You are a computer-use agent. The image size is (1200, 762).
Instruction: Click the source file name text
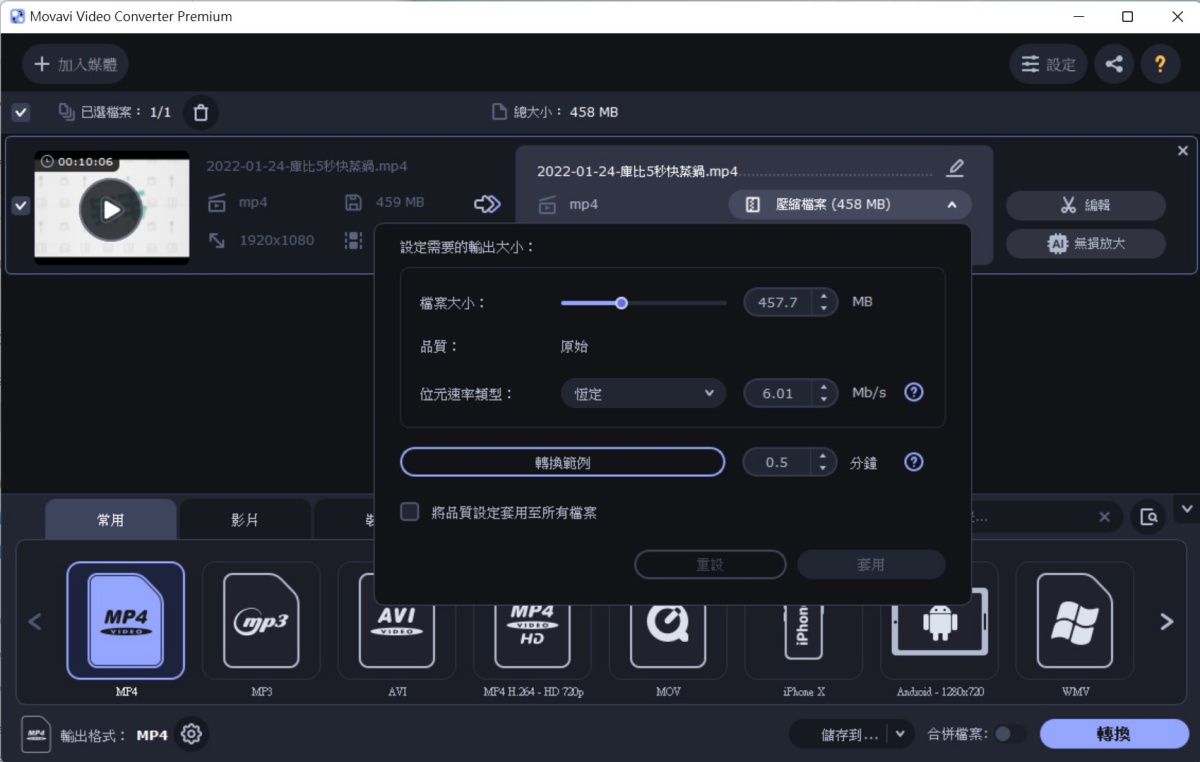307,166
